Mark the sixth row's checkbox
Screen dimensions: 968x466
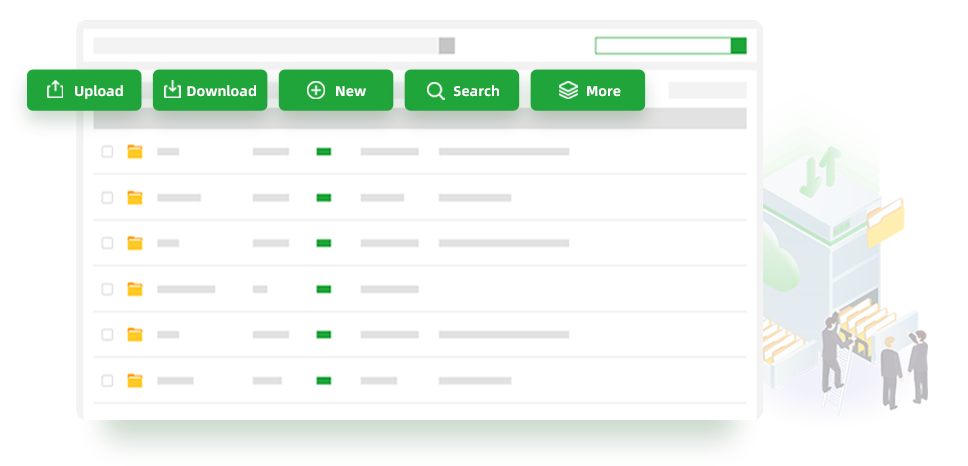pyautogui.click(x=107, y=381)
